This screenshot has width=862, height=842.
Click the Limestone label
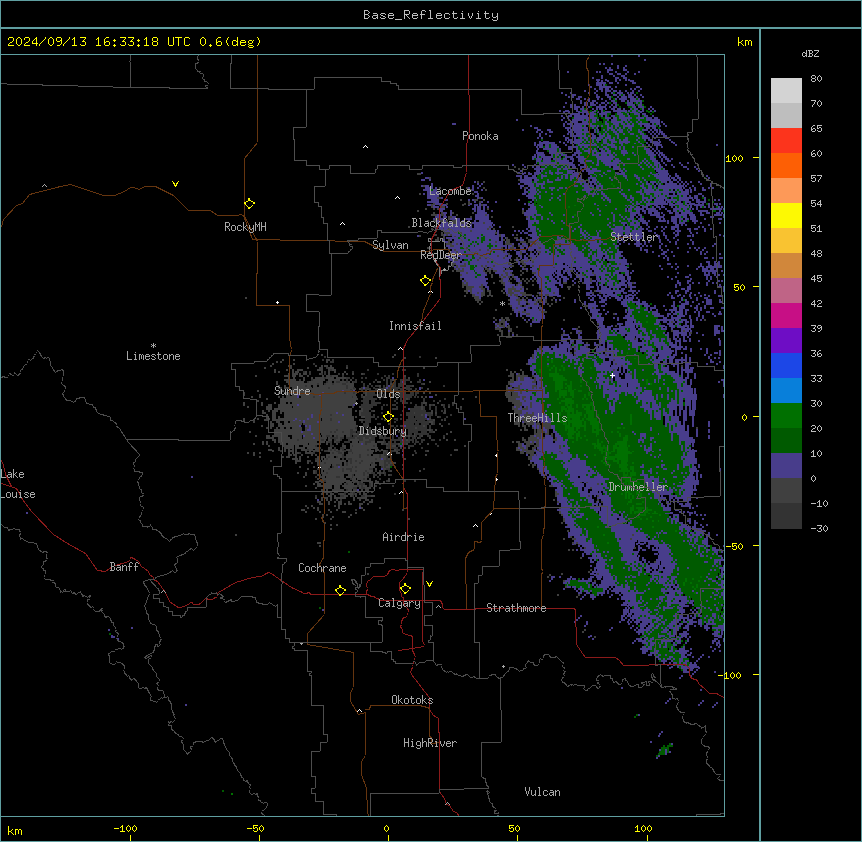(x=153, y=356)
